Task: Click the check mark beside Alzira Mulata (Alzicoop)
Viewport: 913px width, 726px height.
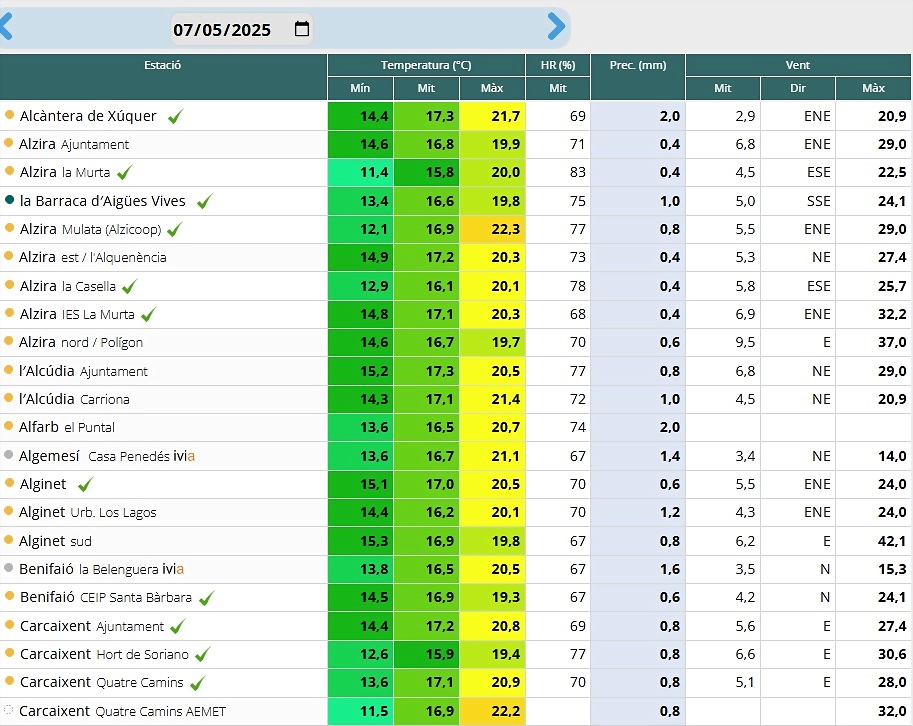Action: [x=175, y=229]
